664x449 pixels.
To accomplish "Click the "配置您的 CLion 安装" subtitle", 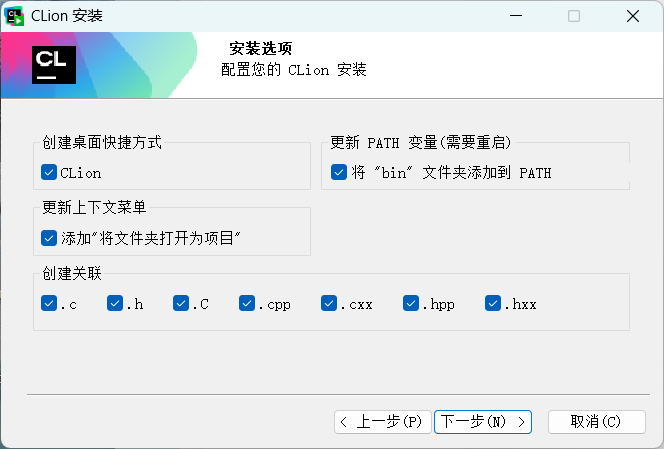I will pyautogui.click(x=294, y=69).
